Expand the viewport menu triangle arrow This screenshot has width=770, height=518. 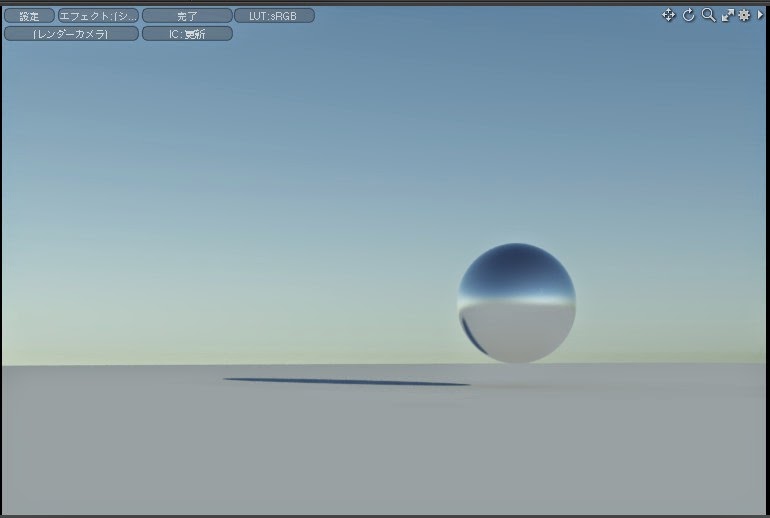click(x=760, y=15)
